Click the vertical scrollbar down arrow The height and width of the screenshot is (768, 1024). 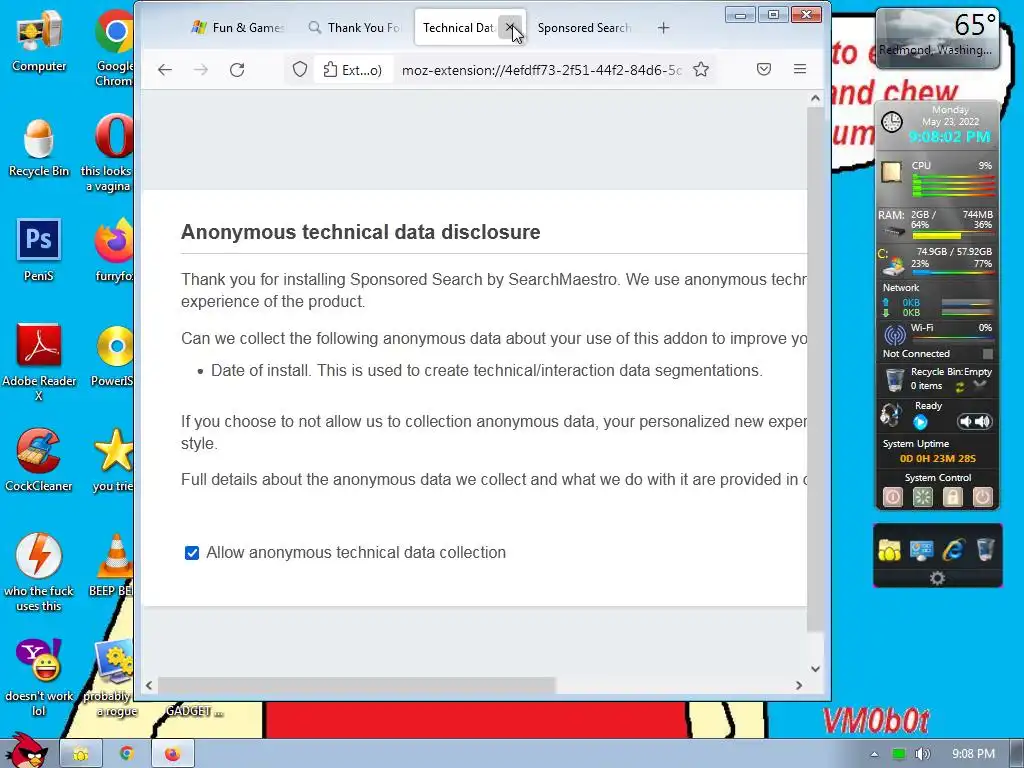pyautogui.click(x=815, y=669)
